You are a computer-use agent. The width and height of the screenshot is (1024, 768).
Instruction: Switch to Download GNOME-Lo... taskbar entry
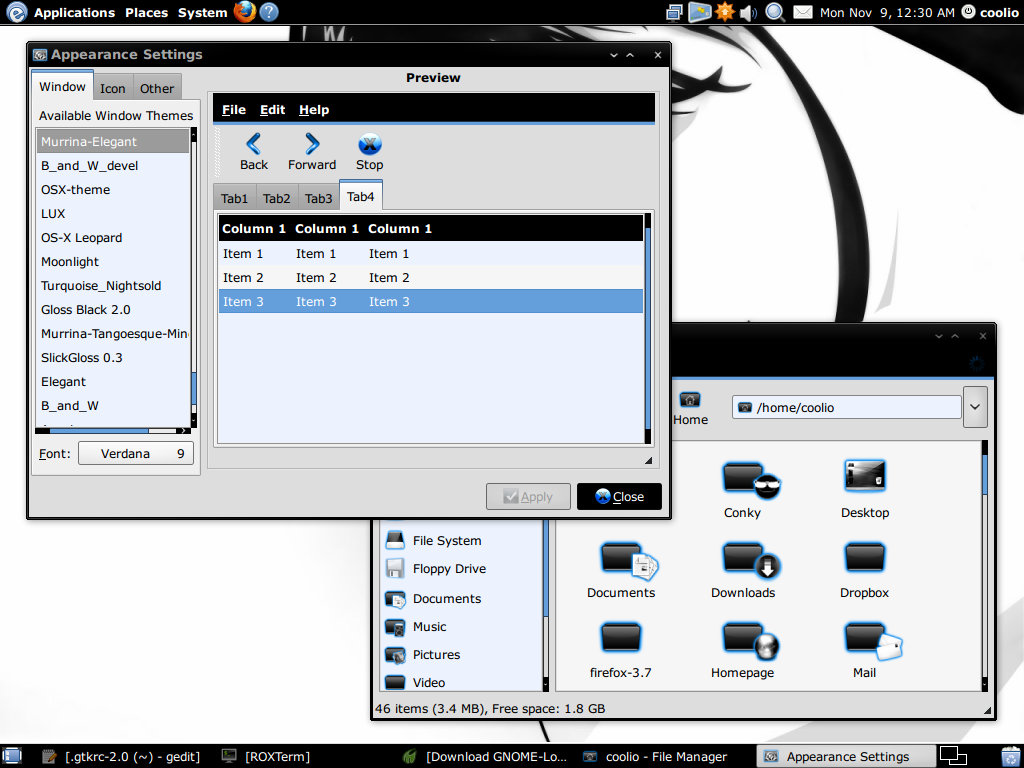click(485, 756)
